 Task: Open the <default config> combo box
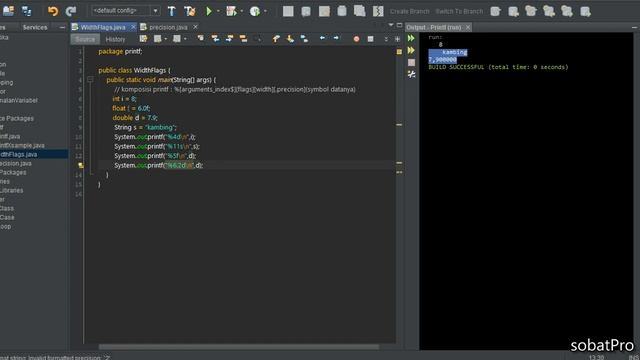click(x=125, y=11)
